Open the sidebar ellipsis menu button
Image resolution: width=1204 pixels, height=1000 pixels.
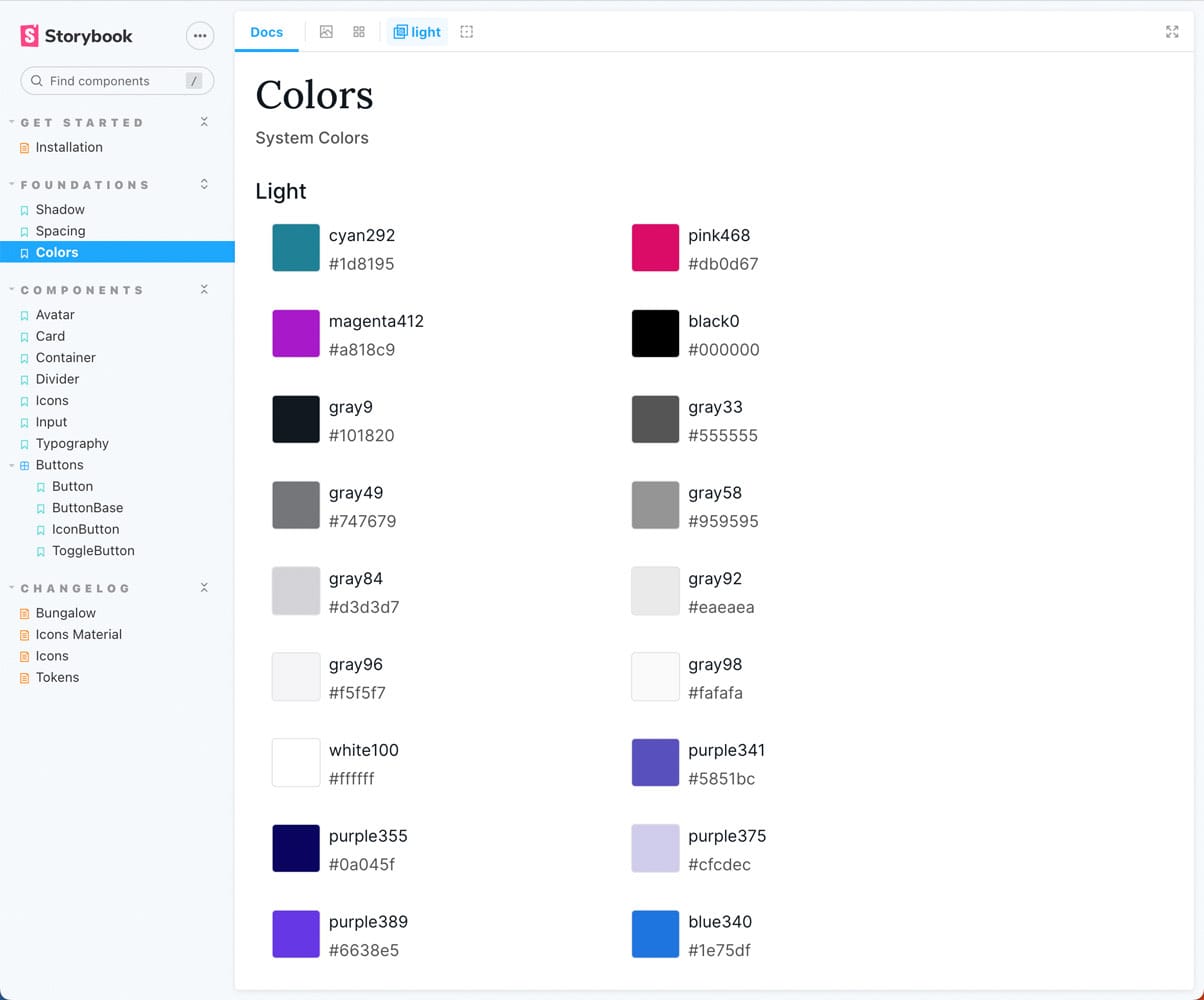click(x=200, y=36)
